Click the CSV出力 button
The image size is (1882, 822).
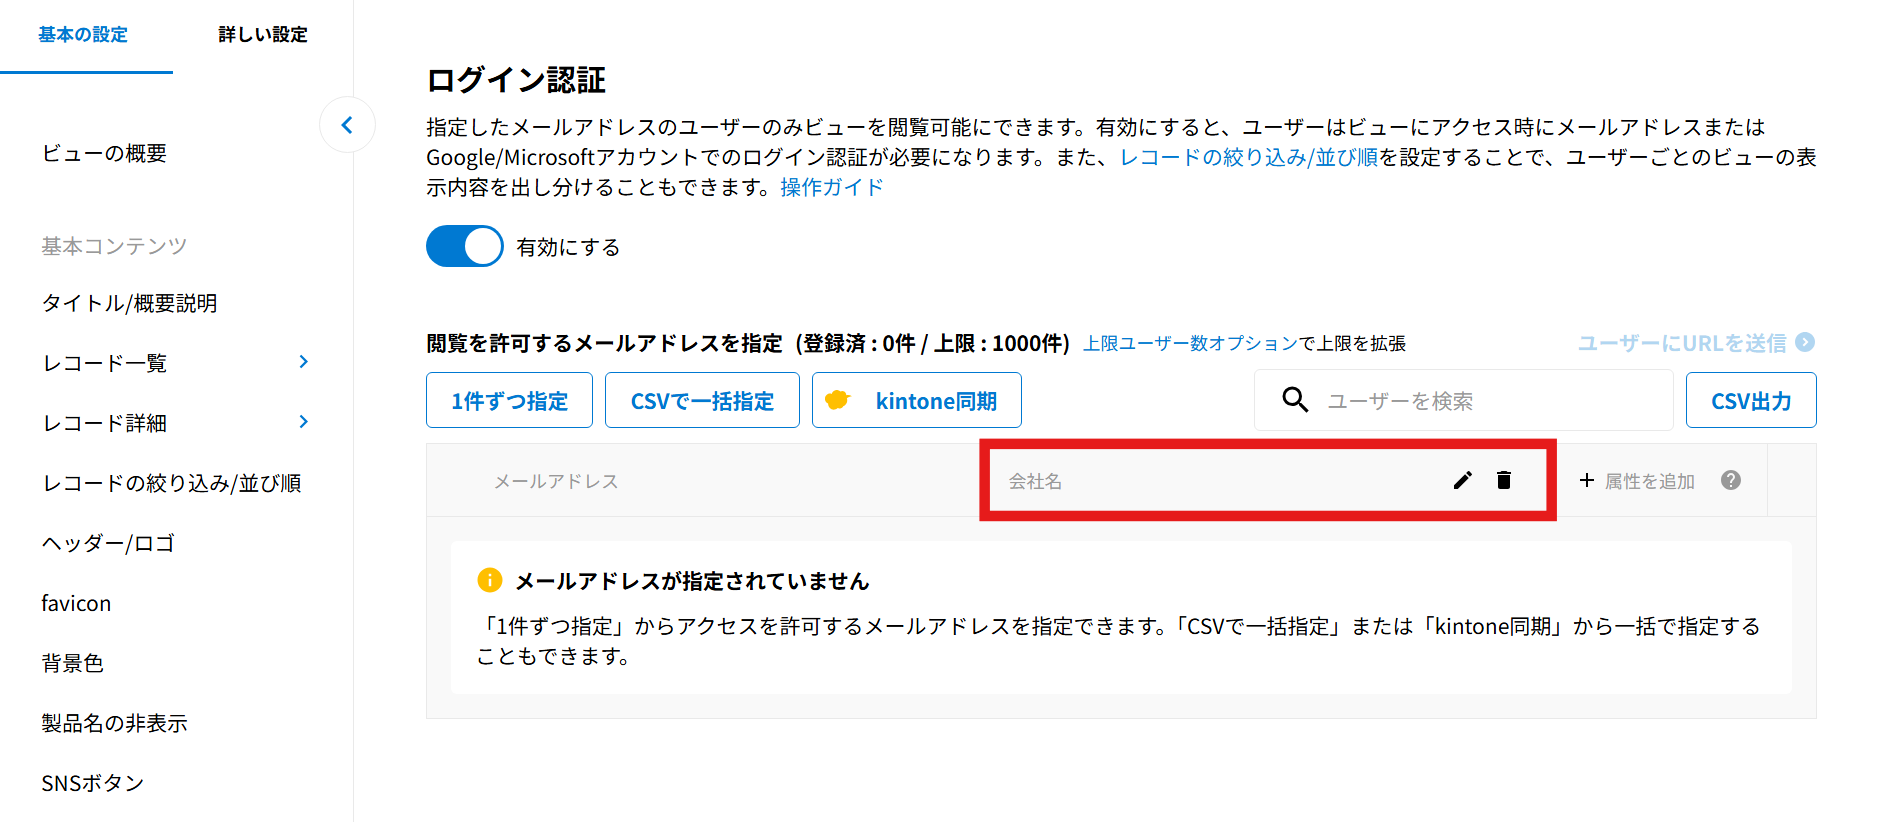1750,401
